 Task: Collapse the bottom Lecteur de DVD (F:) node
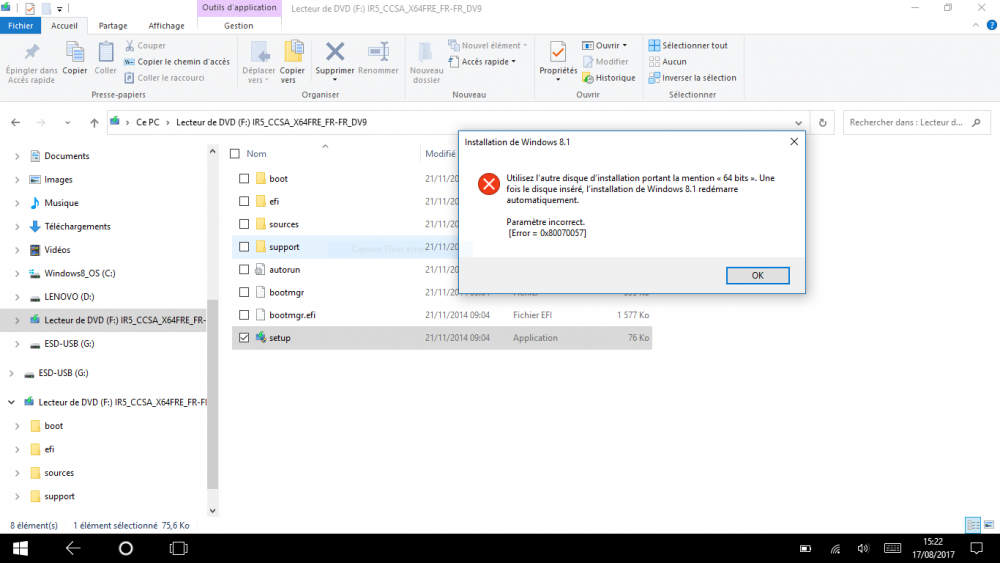point(11,402)
